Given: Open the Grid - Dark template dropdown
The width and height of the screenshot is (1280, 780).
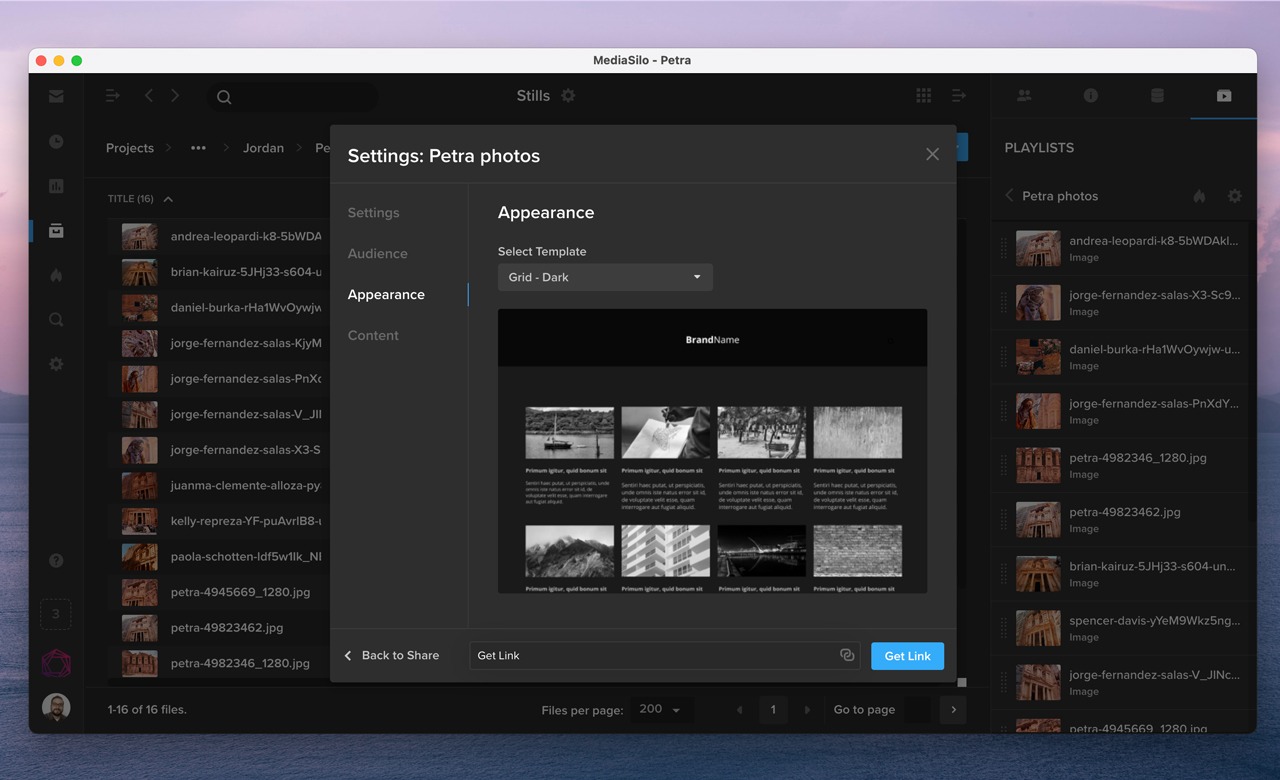Looking at the screenshot, I should point(604,277).
